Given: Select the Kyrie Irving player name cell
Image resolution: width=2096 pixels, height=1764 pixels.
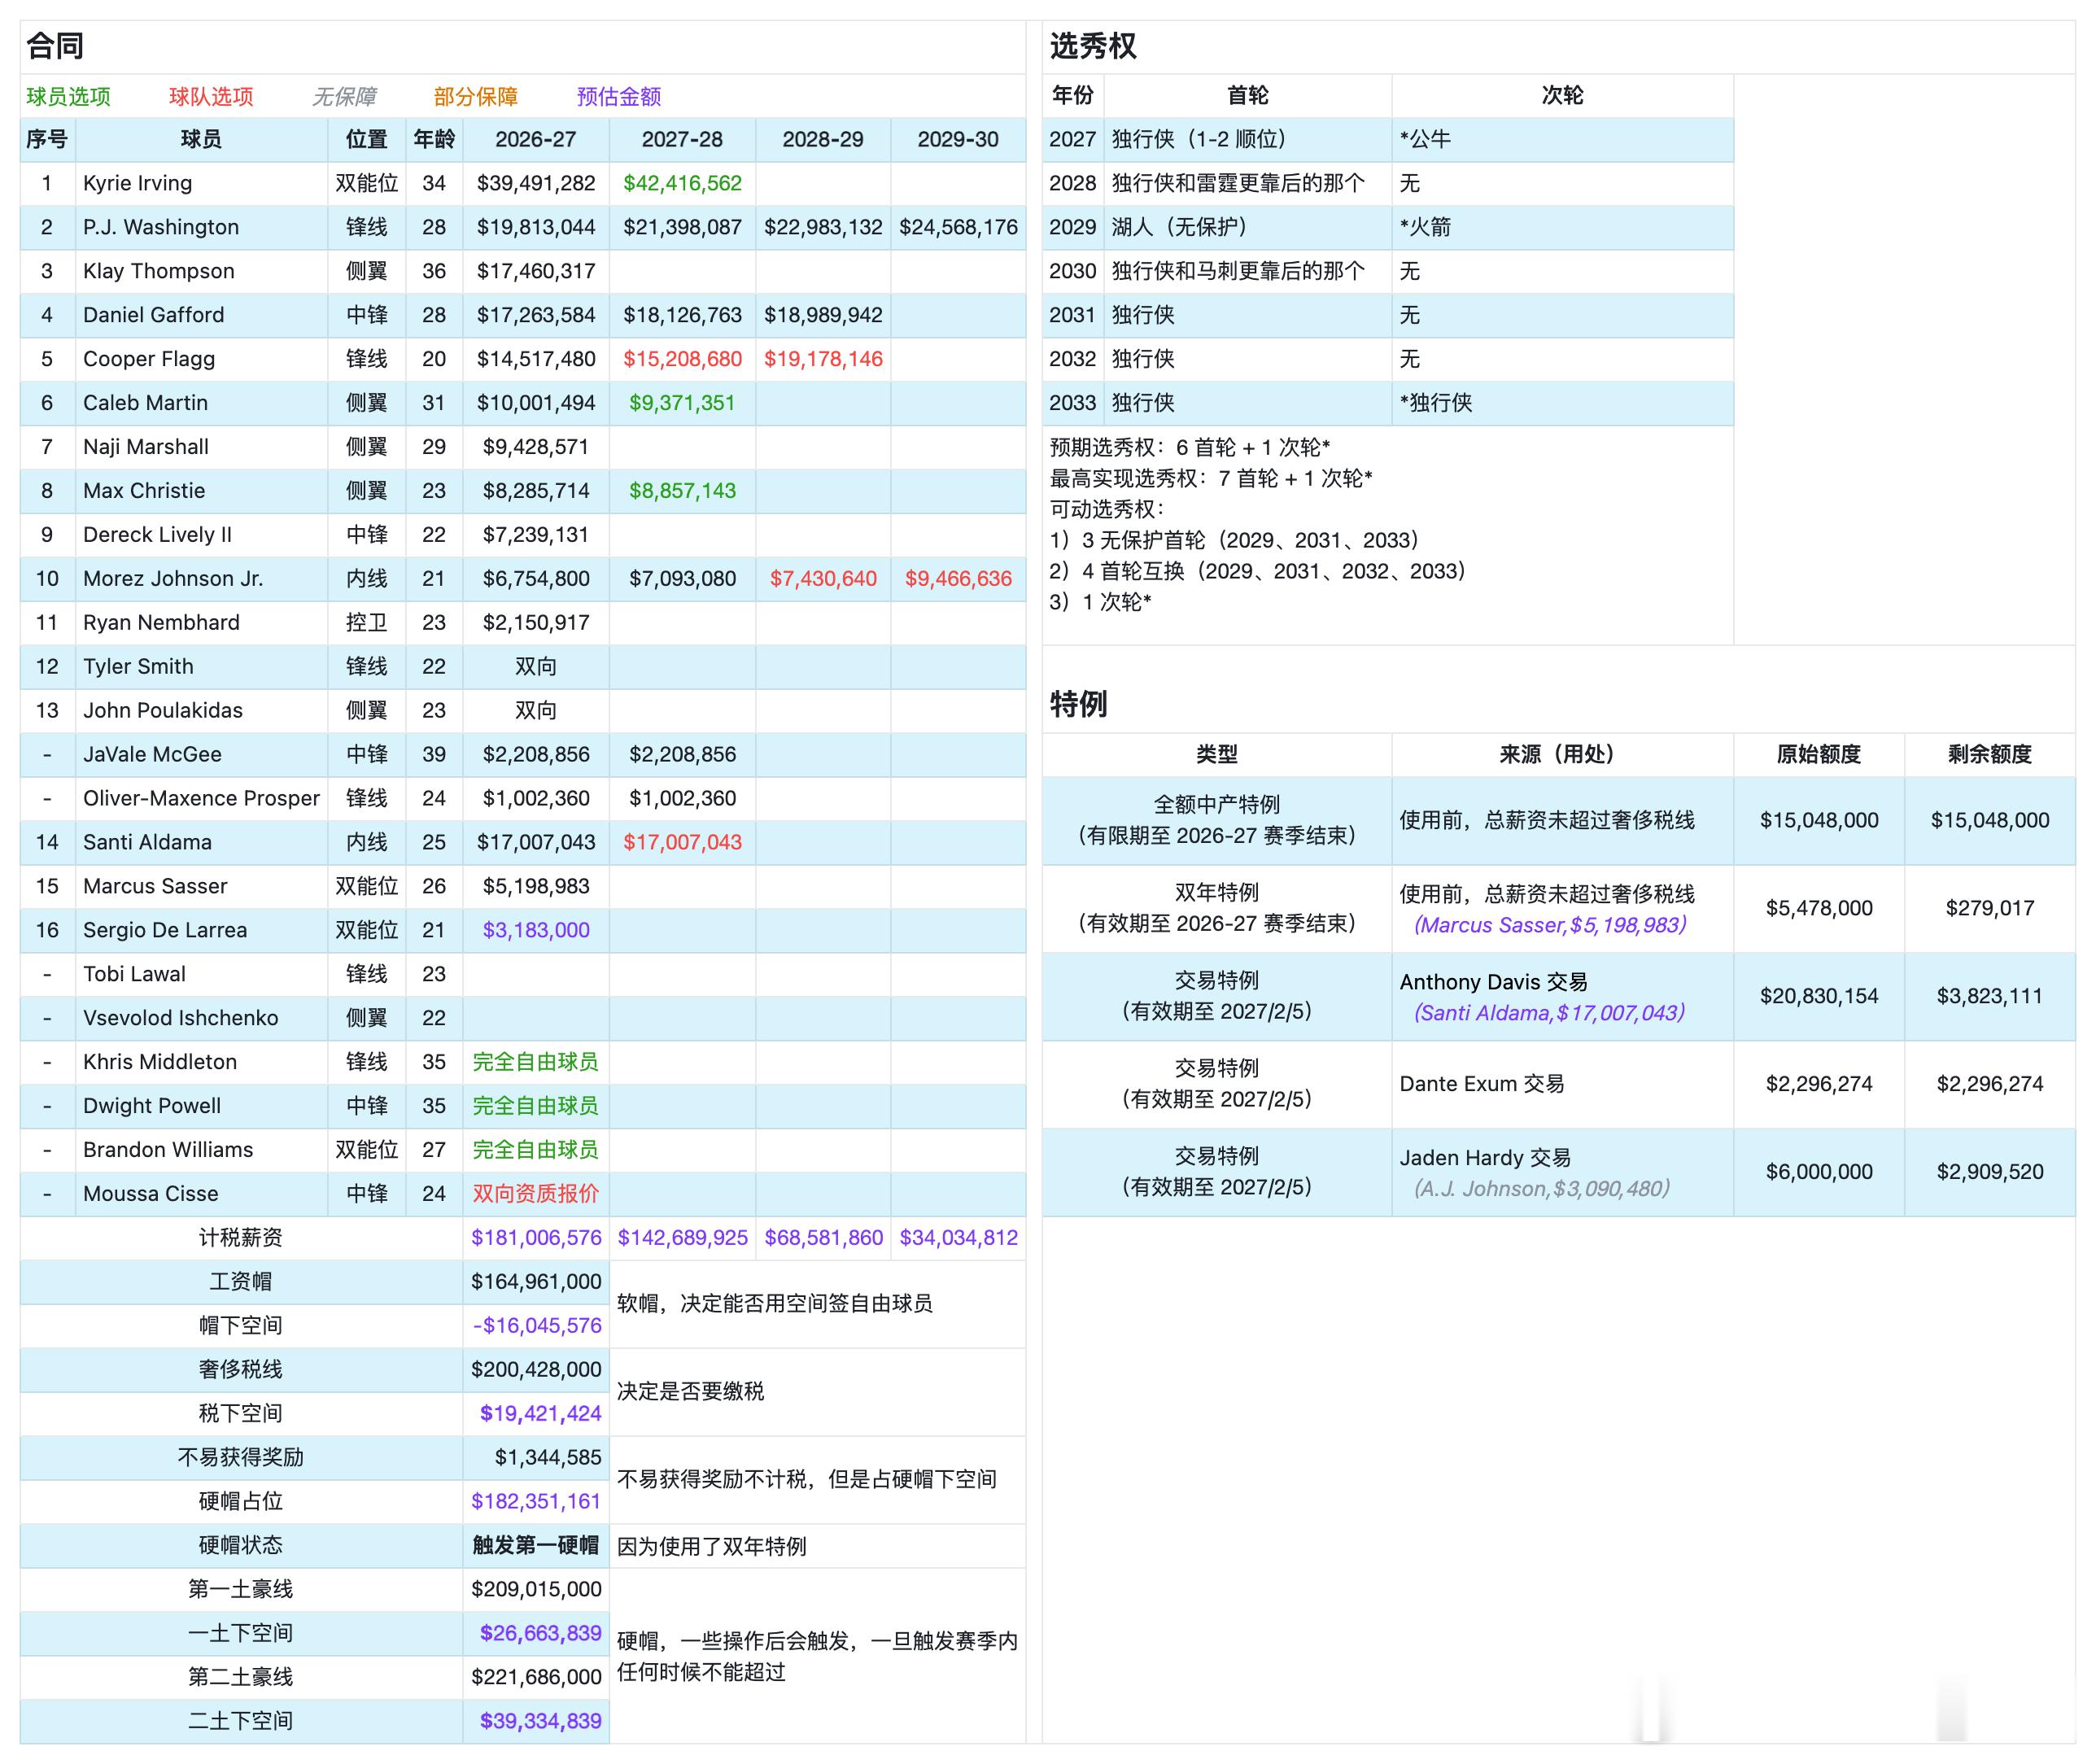Looking at the screenshot, I should pos(201,183).
